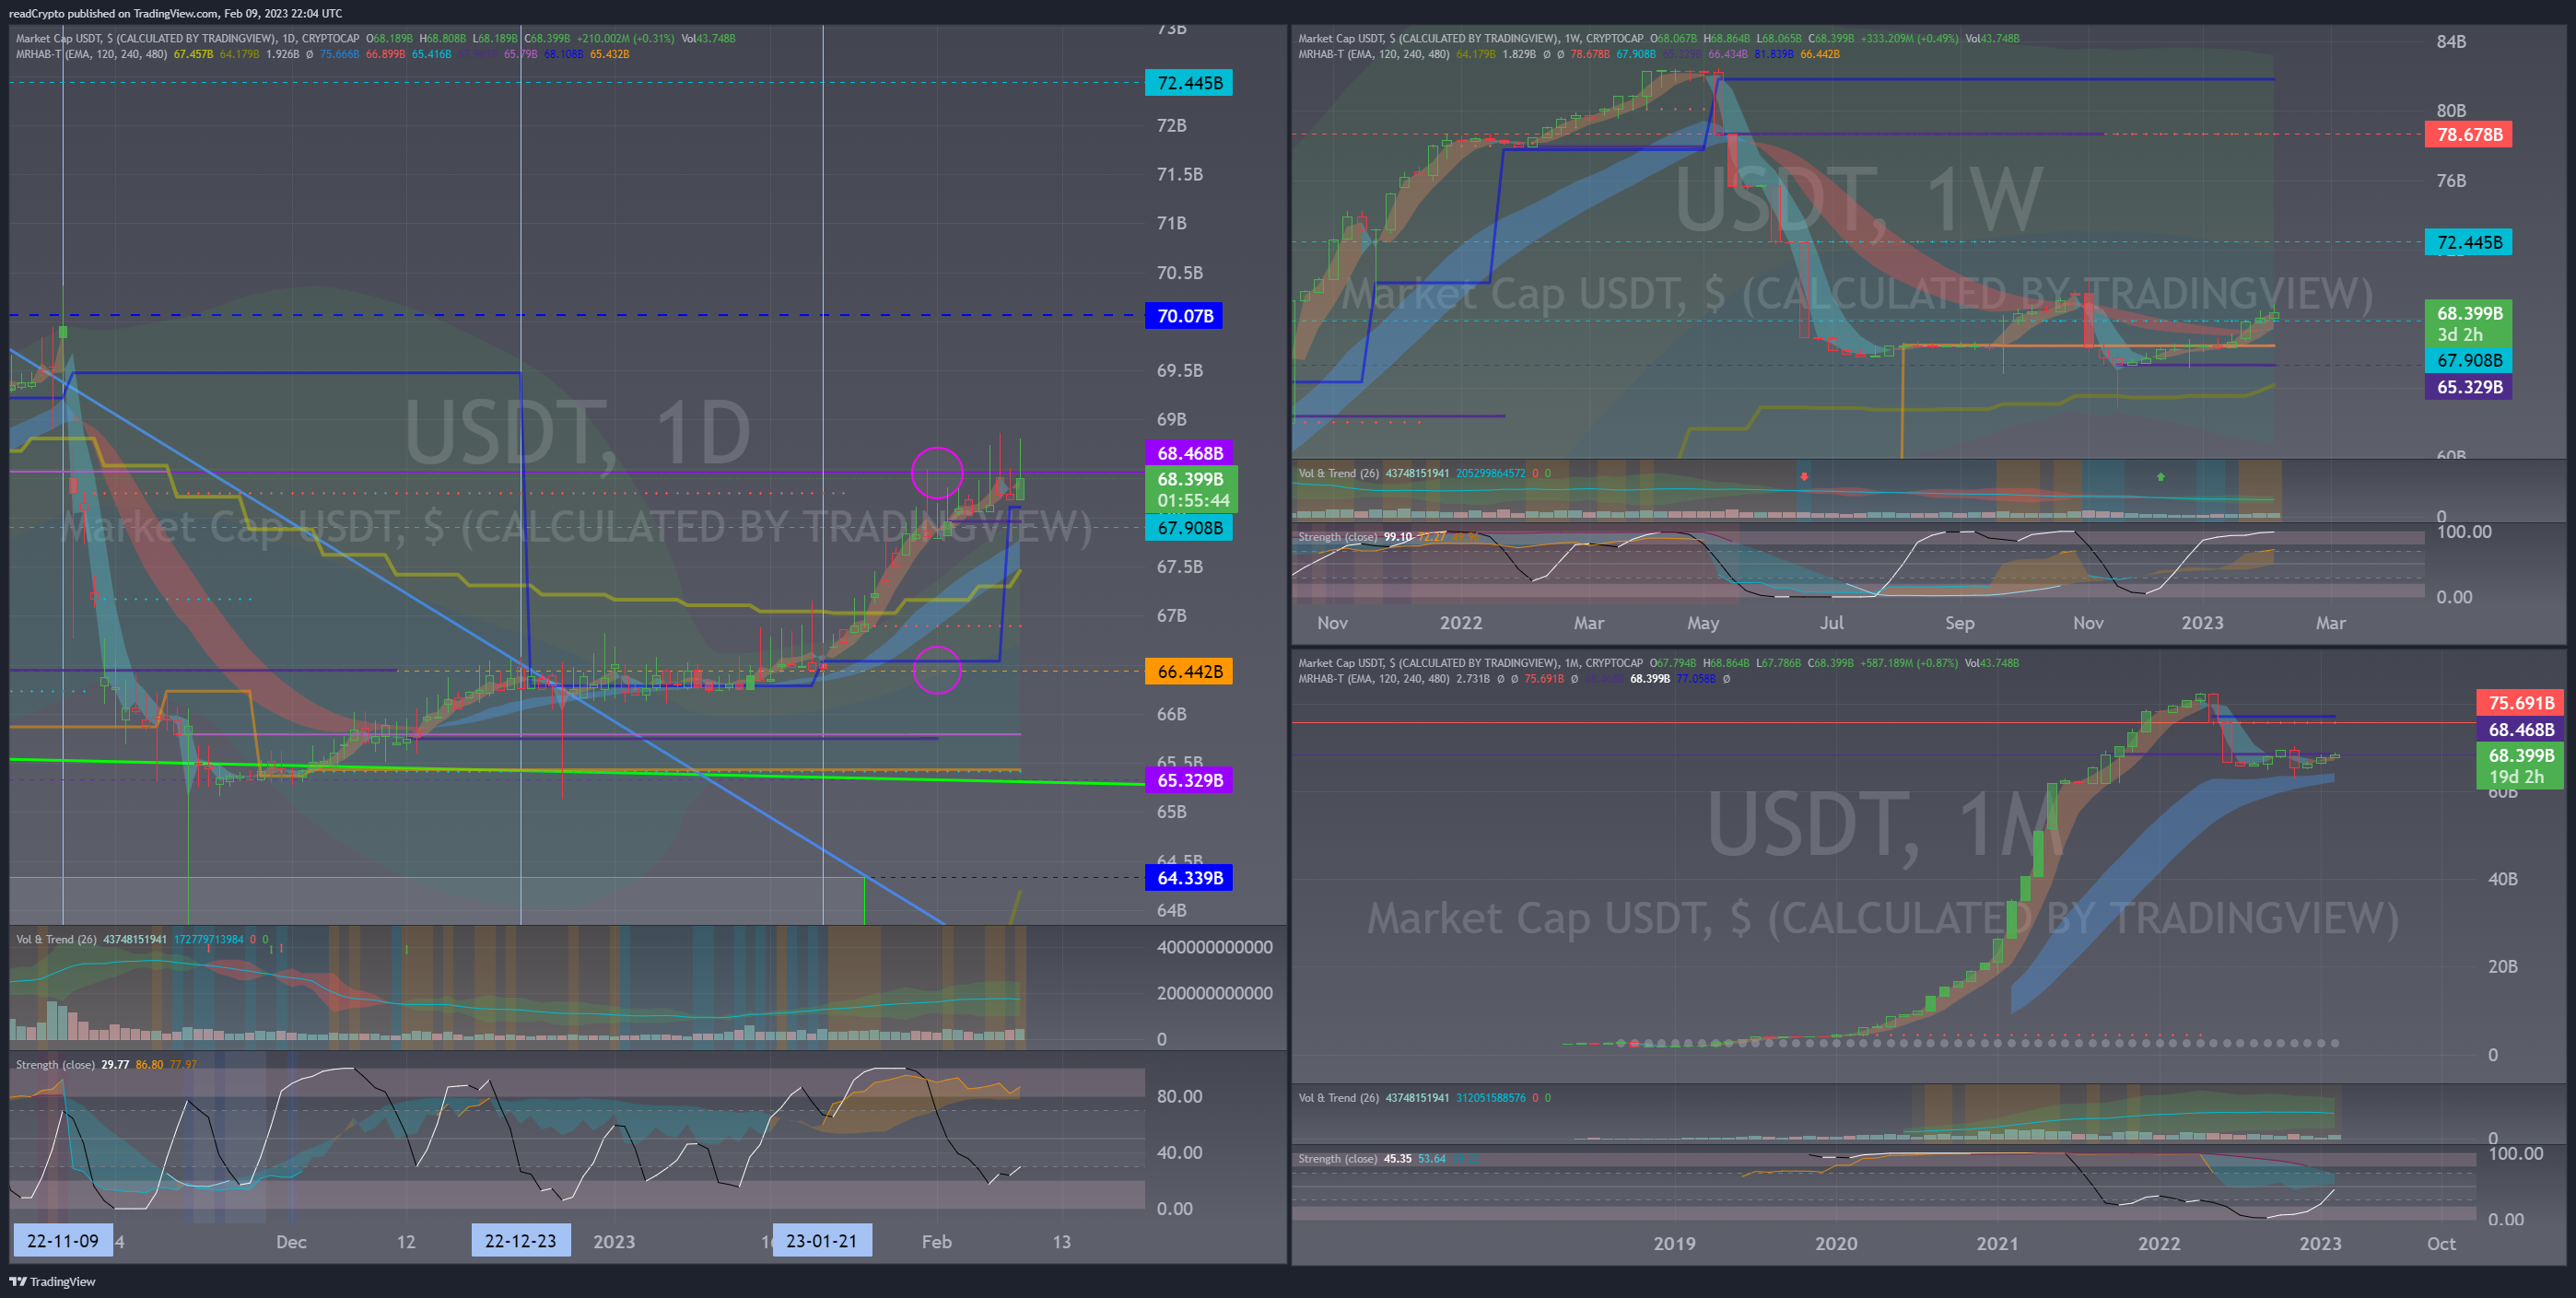Click the 80.00 tick on the 1D Strength scale

(1179, 1097)
